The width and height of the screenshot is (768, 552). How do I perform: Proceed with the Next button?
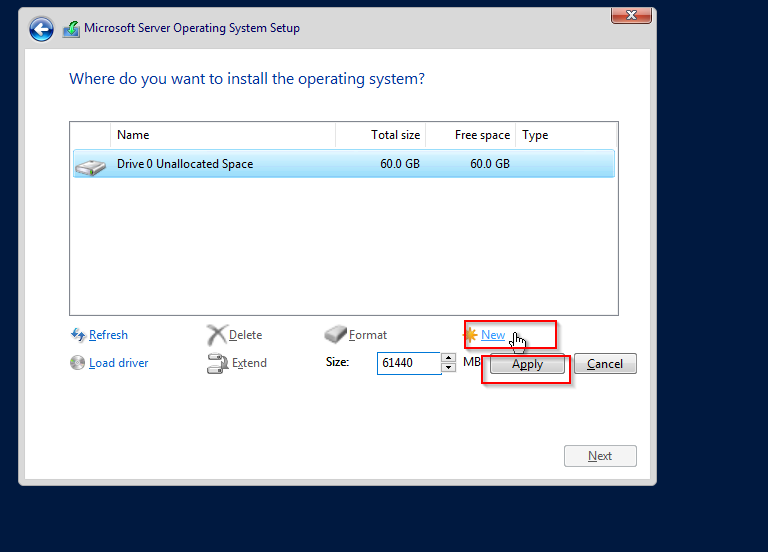pos(600,456)
